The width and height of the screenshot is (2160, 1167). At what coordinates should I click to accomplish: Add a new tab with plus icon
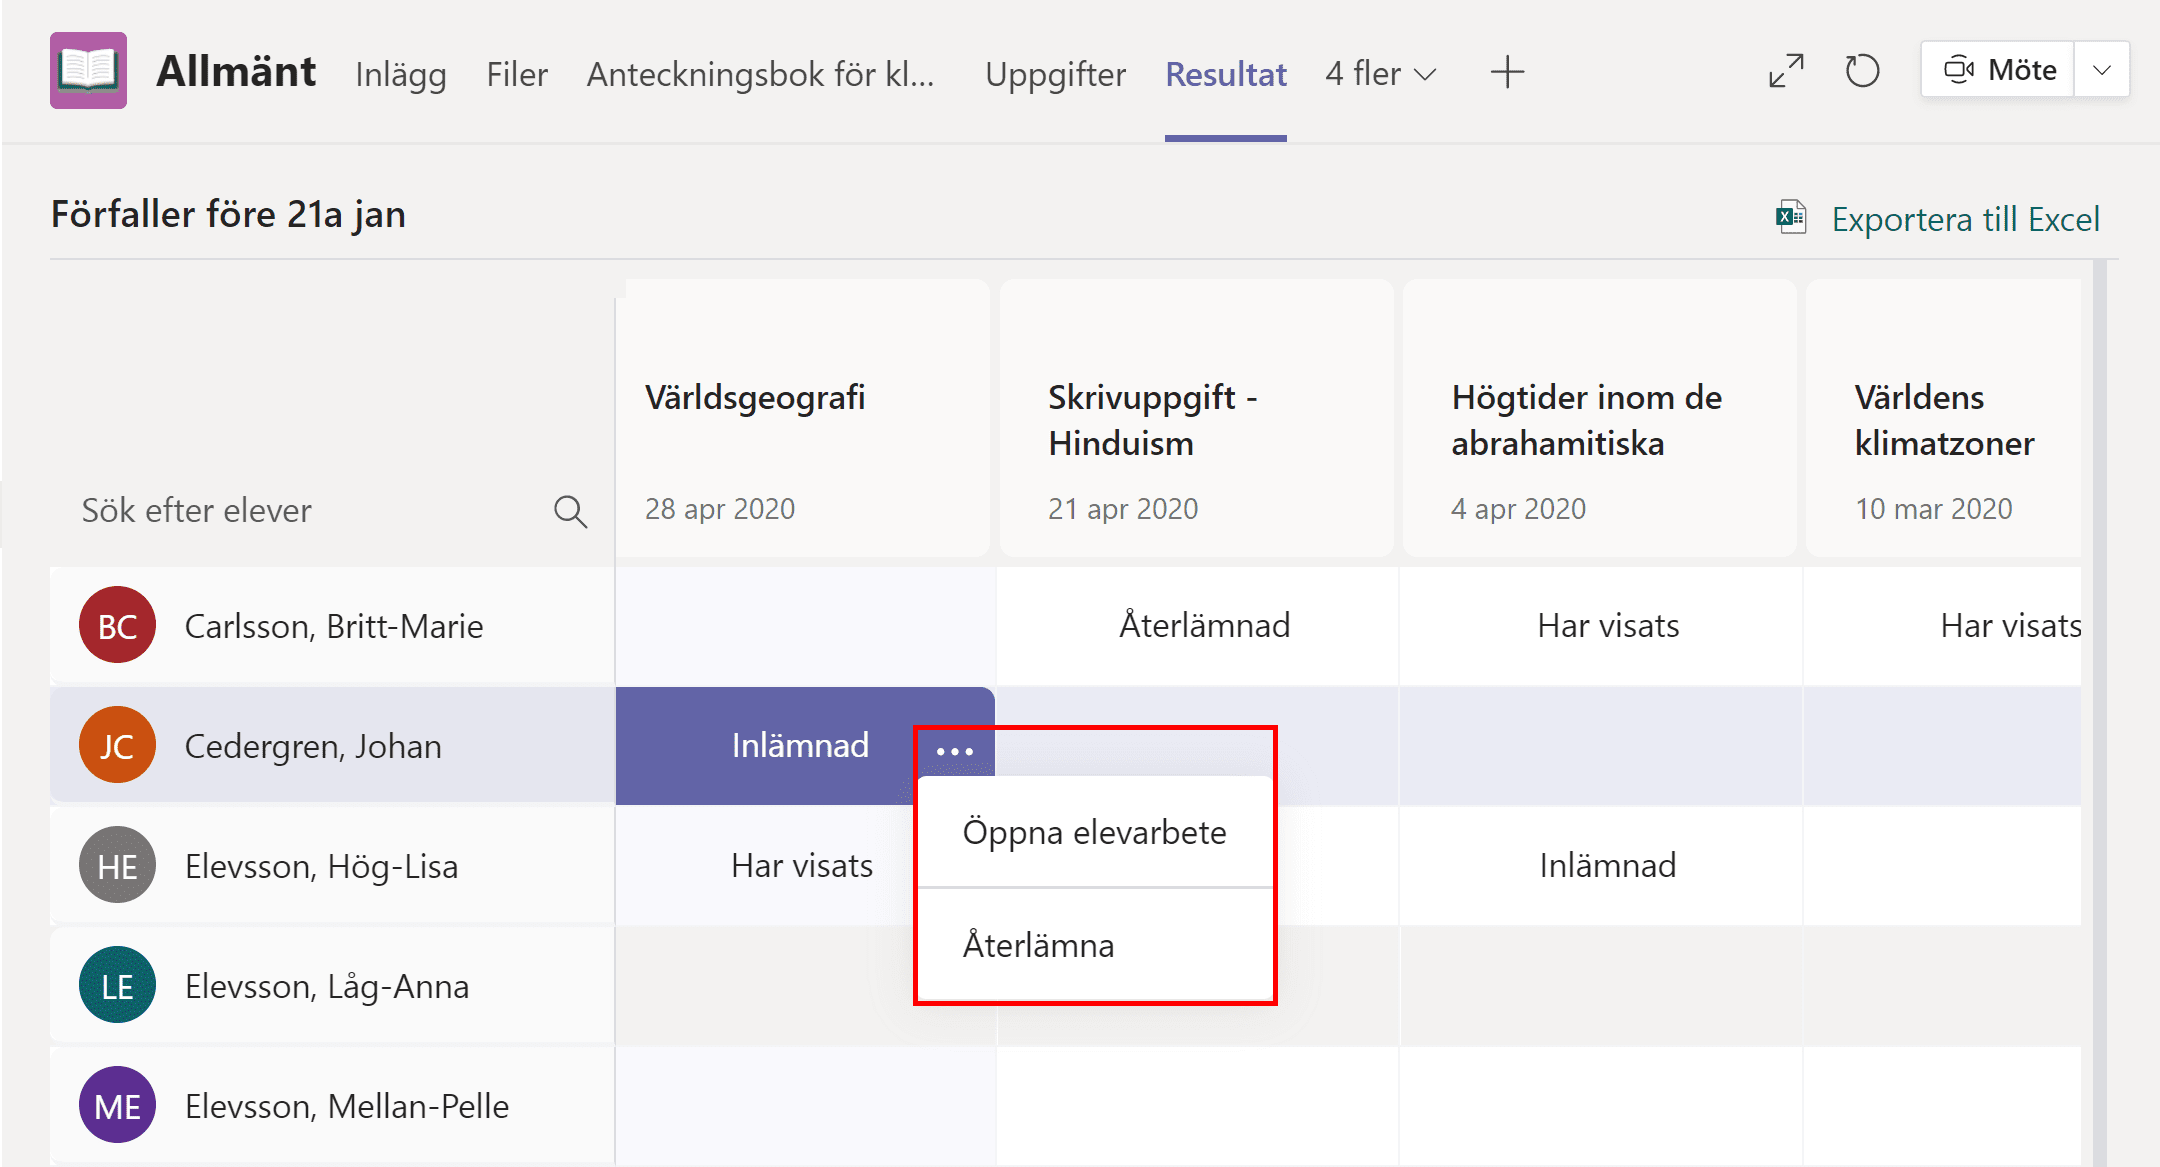click(1507, 72)
